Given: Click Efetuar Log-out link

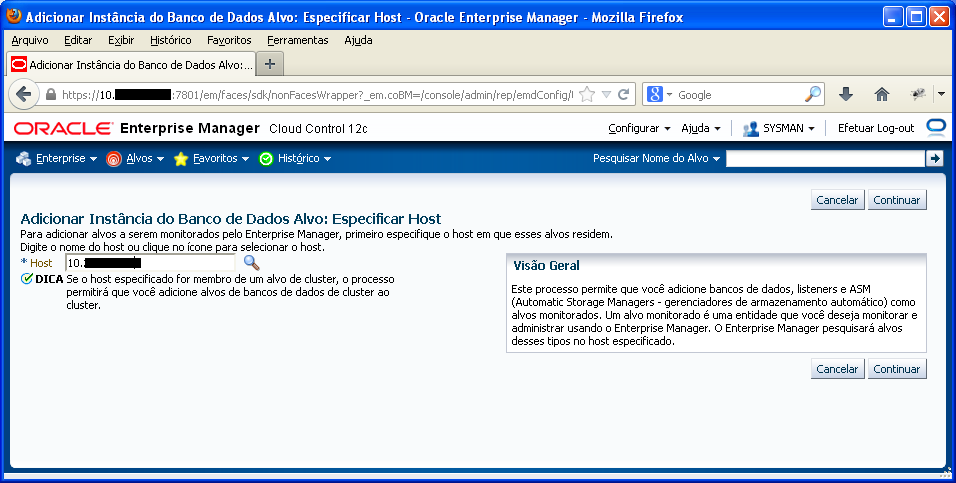Looking at the screenshot, I should point(876,128).
